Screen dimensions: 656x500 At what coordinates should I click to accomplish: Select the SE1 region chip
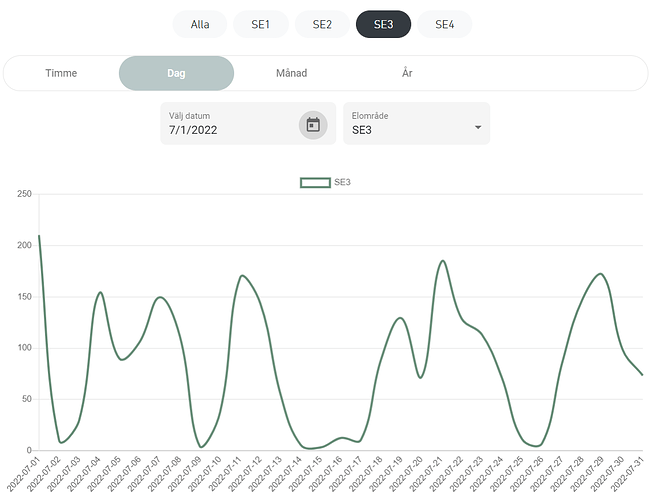coord(261,24)
